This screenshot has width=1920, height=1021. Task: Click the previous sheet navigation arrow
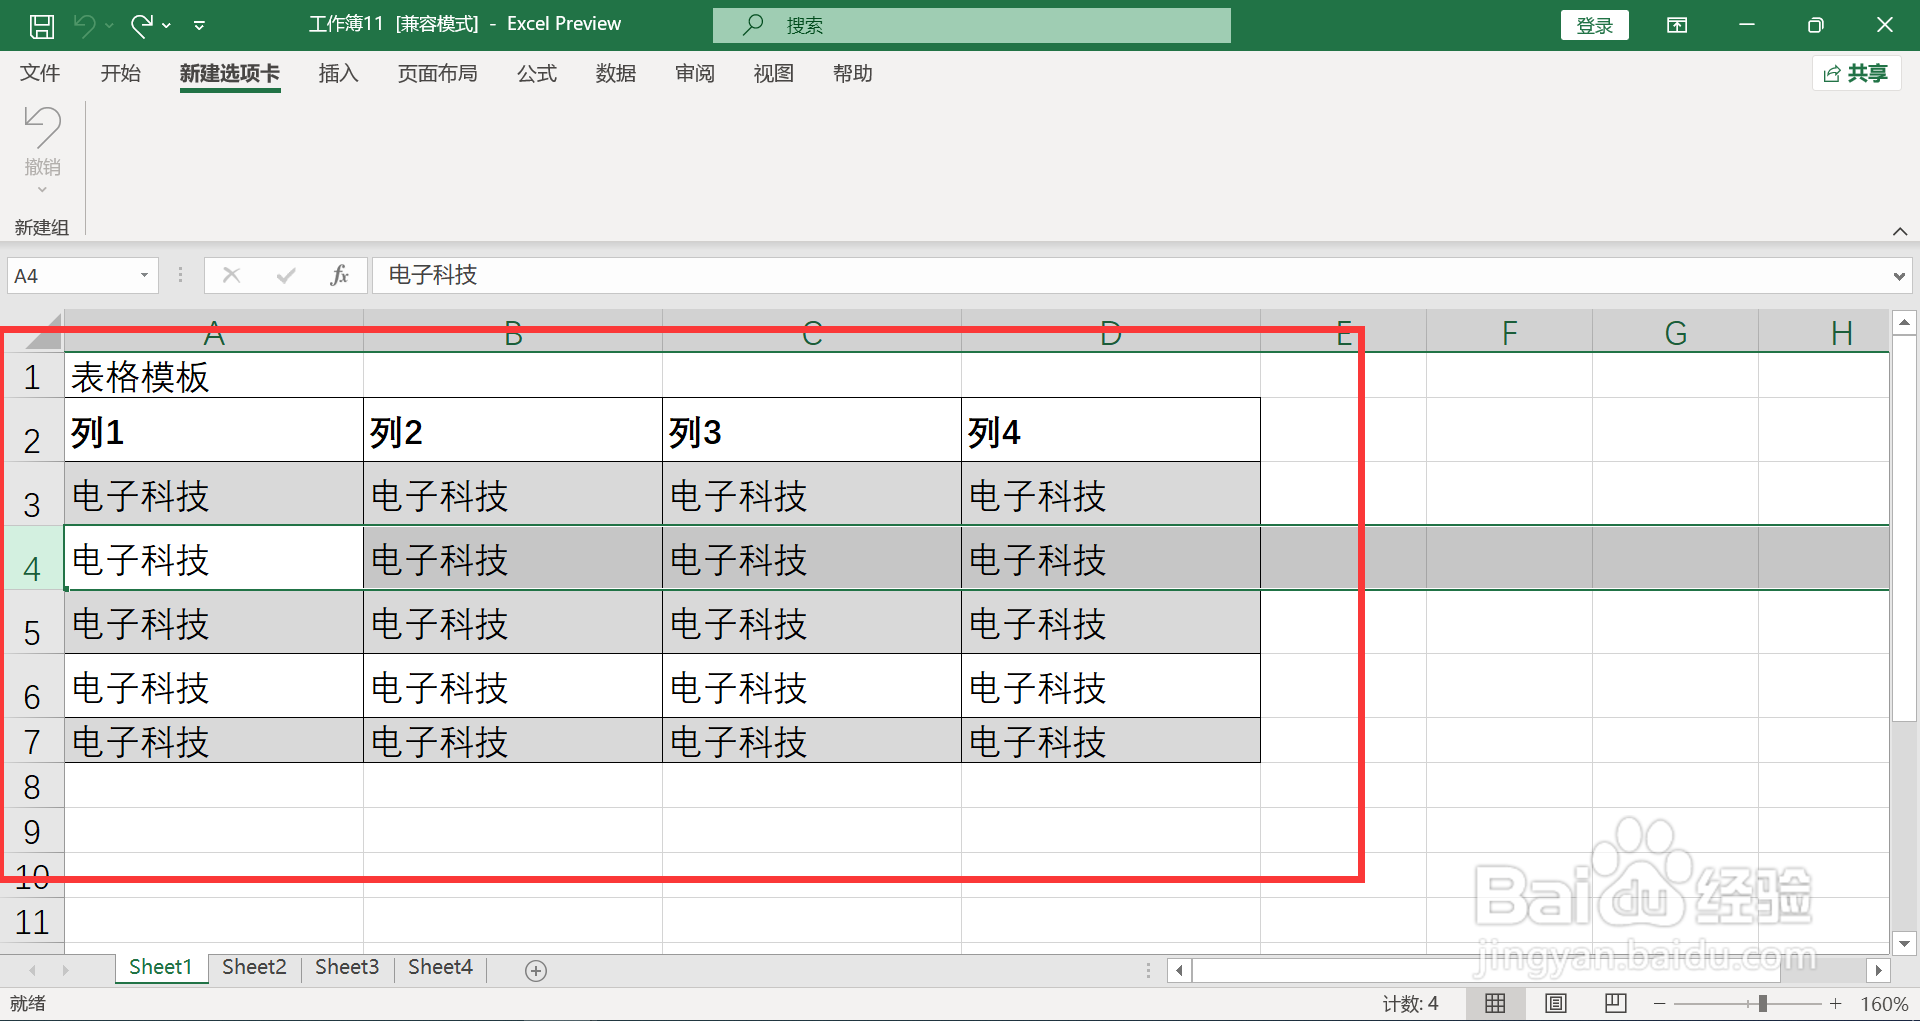[x=33, y=970]
